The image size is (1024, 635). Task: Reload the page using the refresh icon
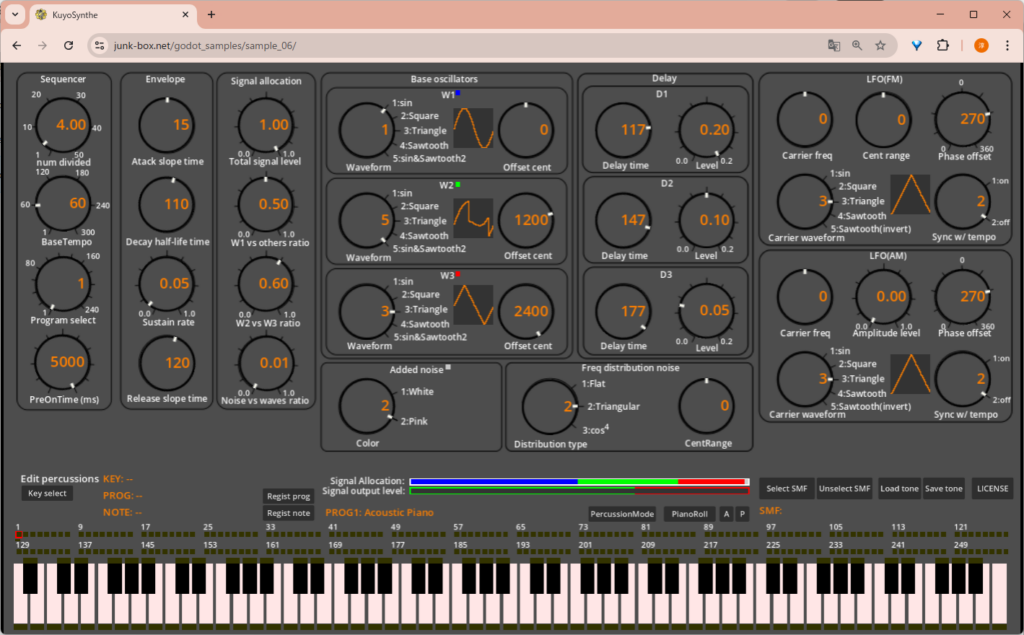68,46
